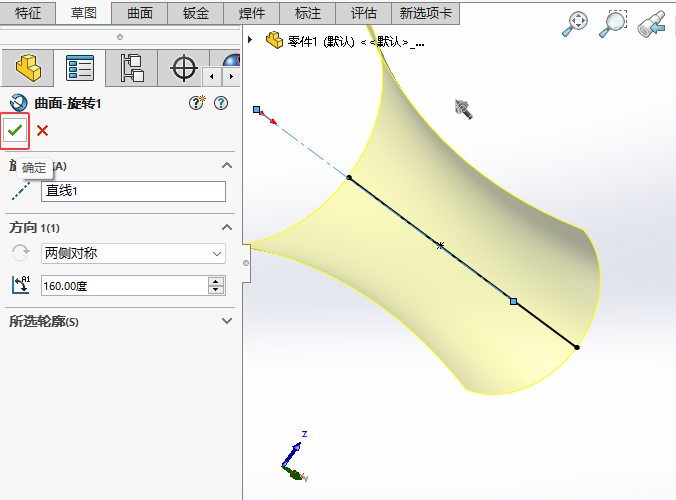Open the DimXpertManager crosshair icon
Screen dimensions: 676x500
[184, 68]
